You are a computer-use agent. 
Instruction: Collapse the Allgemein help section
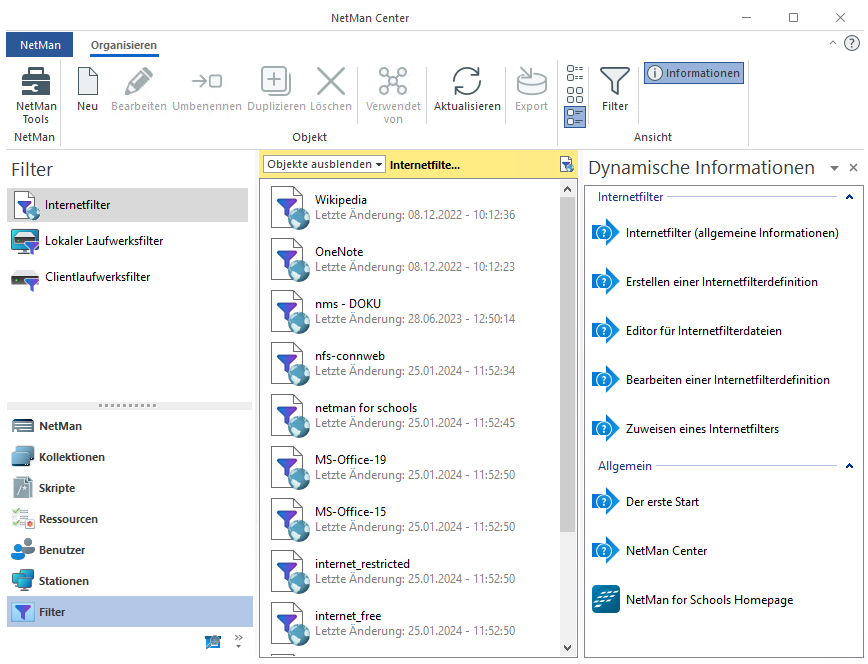849,466
